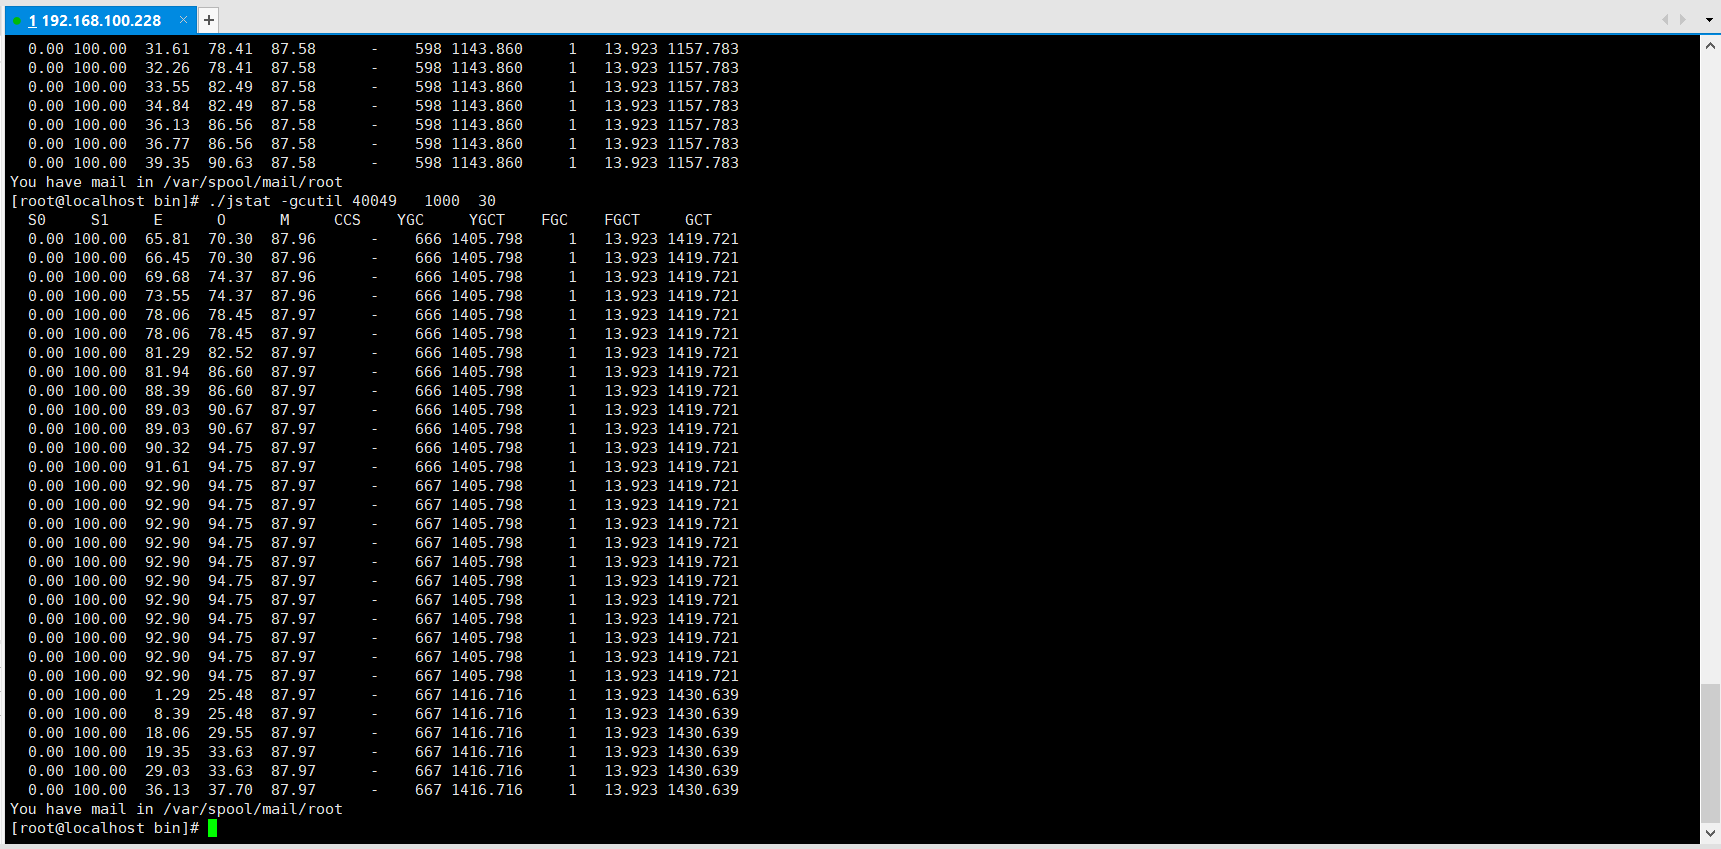Click the value 65.81 in output
Image resolution: width=1721 pixels, height=849 pixels.
[167, 239]
